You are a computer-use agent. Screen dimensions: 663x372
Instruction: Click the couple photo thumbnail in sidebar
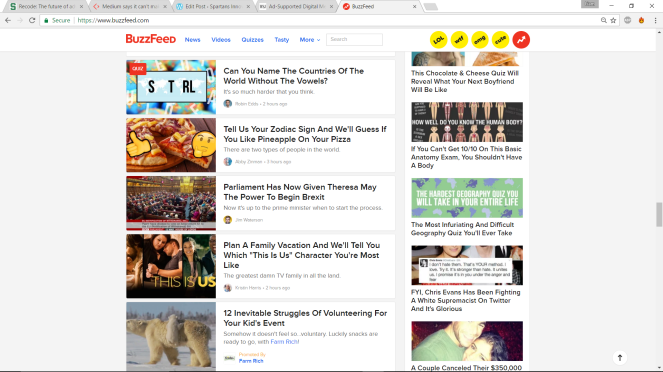467,341
